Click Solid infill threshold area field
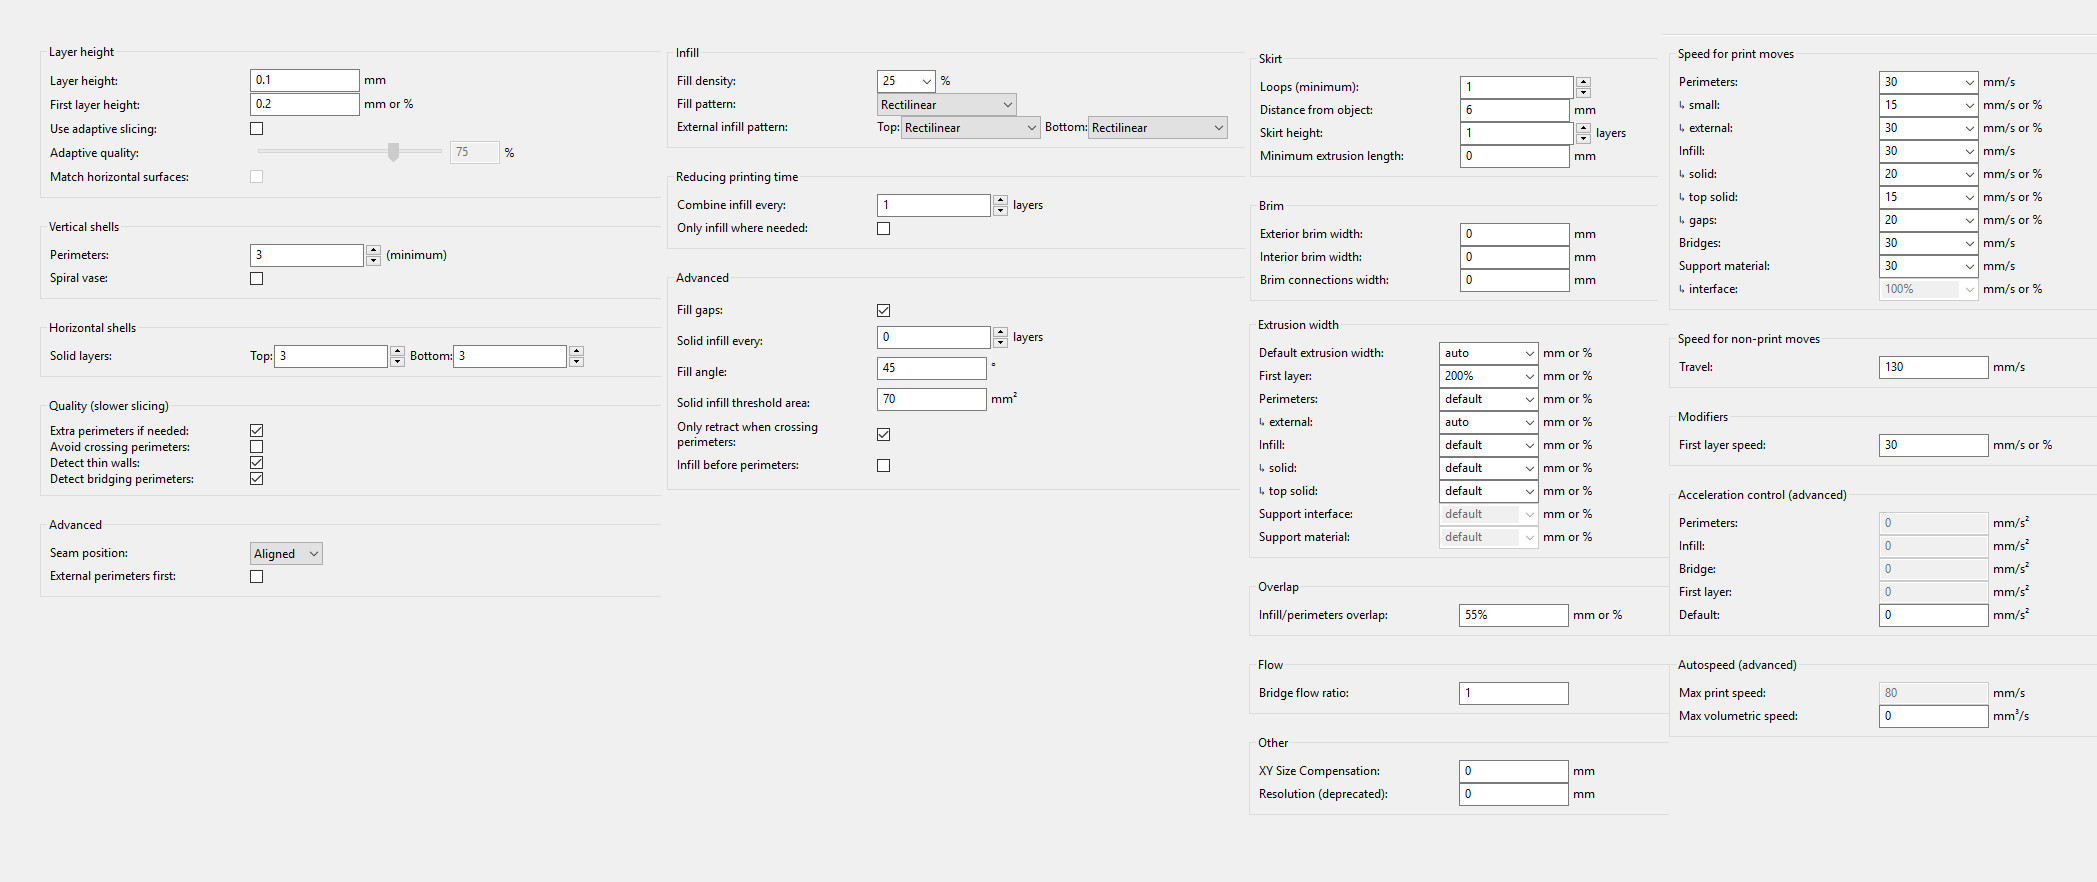The width and height of the screenshot is (2097, 882). (932, 399)
